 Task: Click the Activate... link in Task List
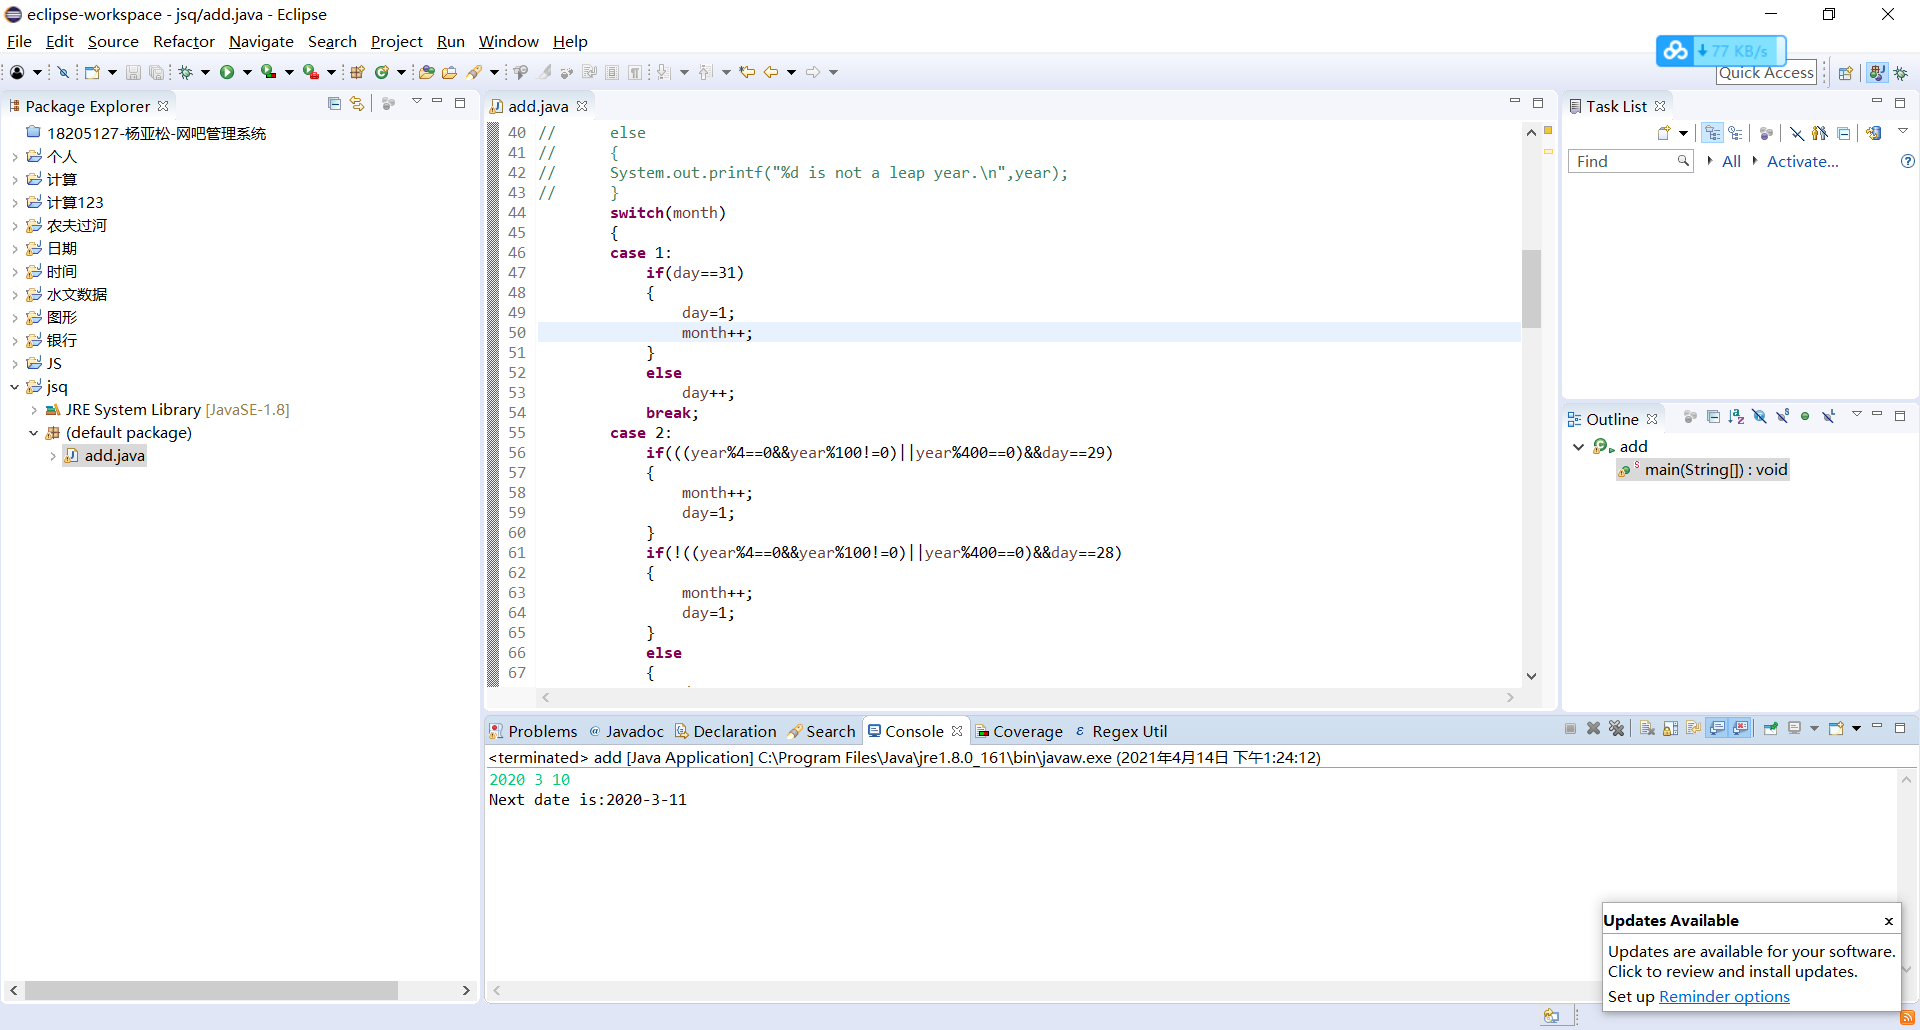(x=1802, y=161)
